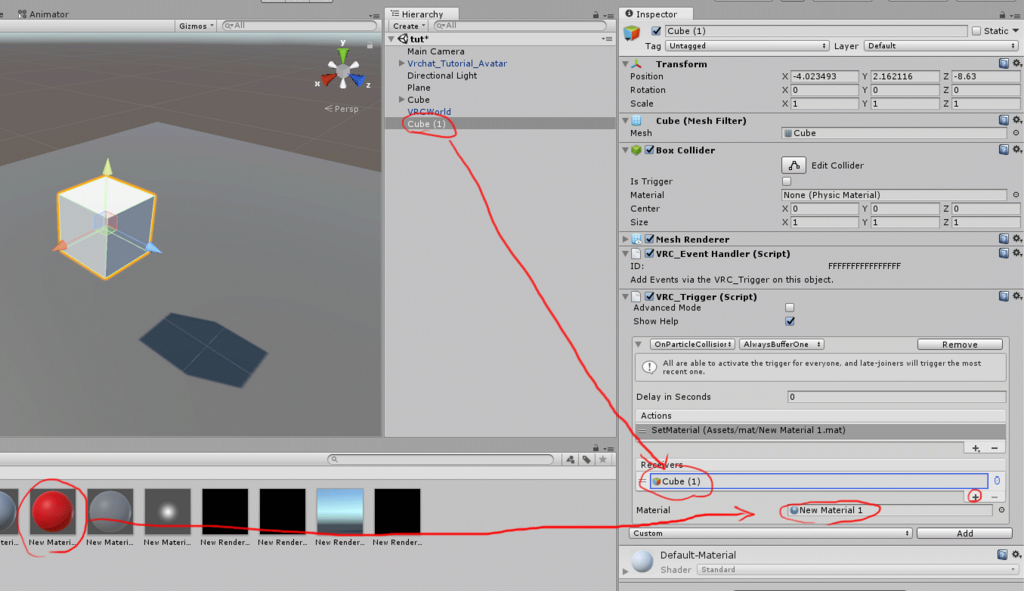Open the Layer dropdown set to Default
The image size is (1024, 591).
pos(941,46)
